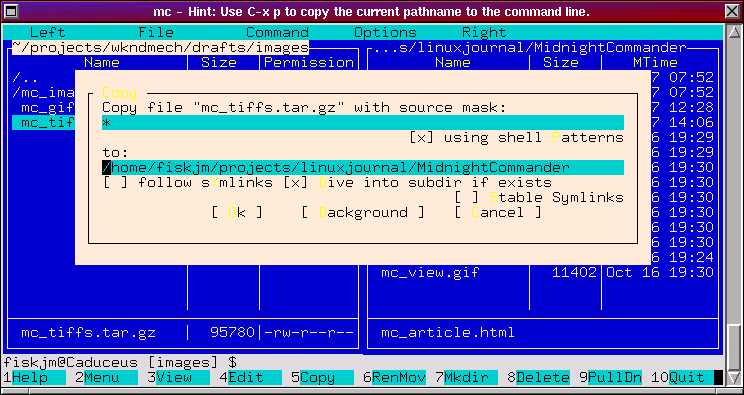Run copy via Background button

[363, 212]
